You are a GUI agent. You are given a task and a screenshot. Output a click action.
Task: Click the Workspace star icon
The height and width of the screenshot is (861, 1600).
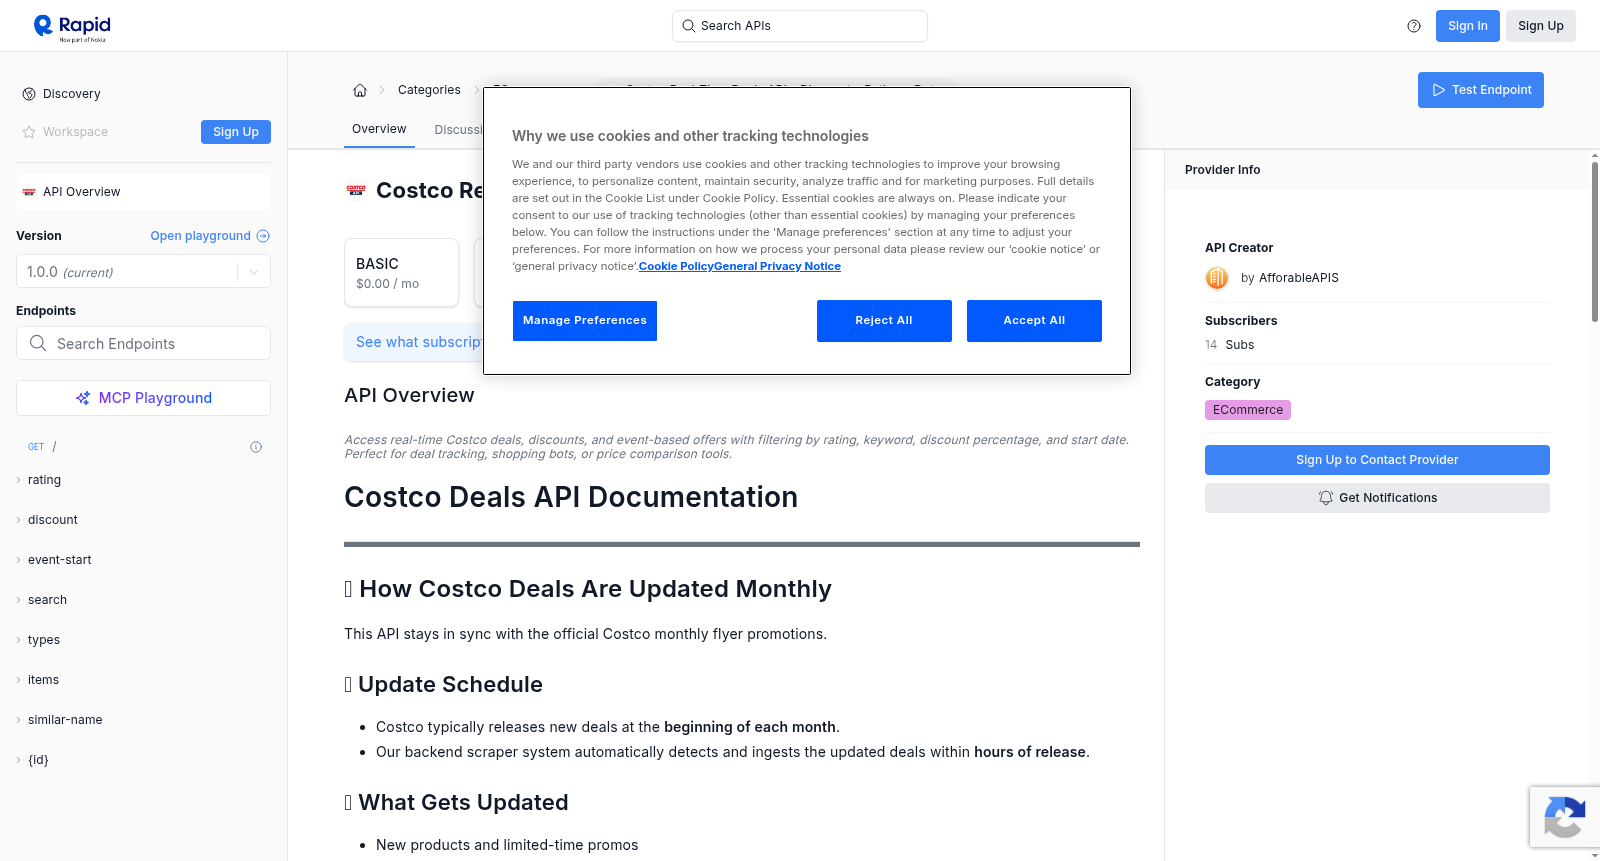click(29, 132)
